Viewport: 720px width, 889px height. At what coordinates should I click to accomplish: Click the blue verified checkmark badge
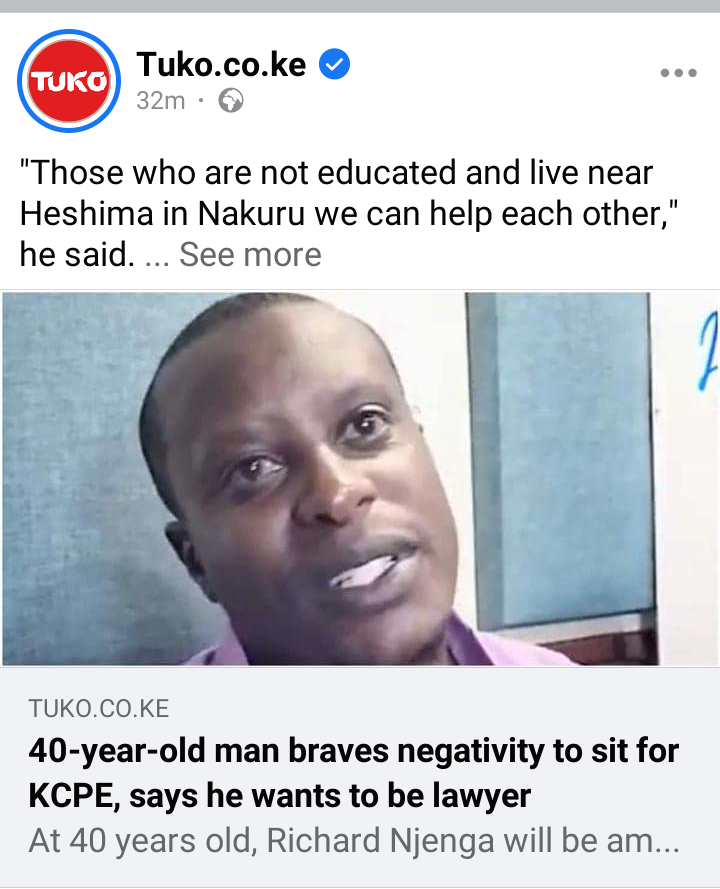coord(334,64)
